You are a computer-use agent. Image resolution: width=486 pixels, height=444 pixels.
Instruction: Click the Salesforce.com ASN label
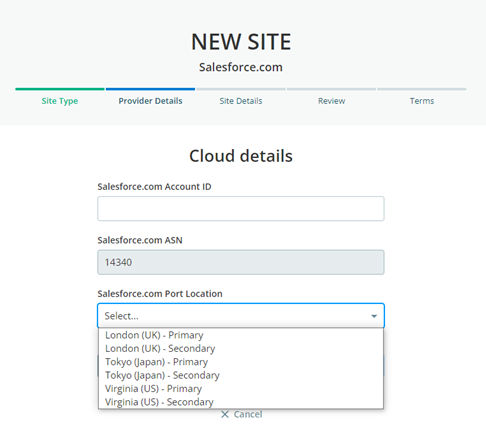[140, 240]
